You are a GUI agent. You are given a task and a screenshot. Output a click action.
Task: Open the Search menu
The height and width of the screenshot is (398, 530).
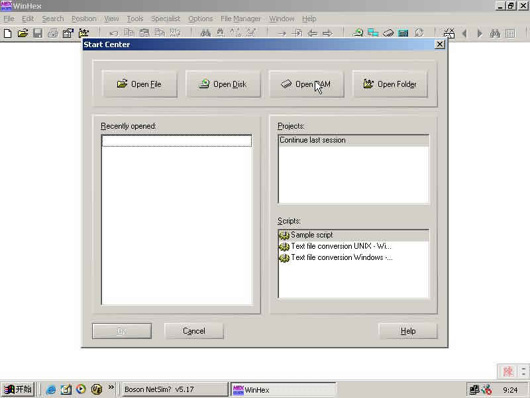click(53, 19)
